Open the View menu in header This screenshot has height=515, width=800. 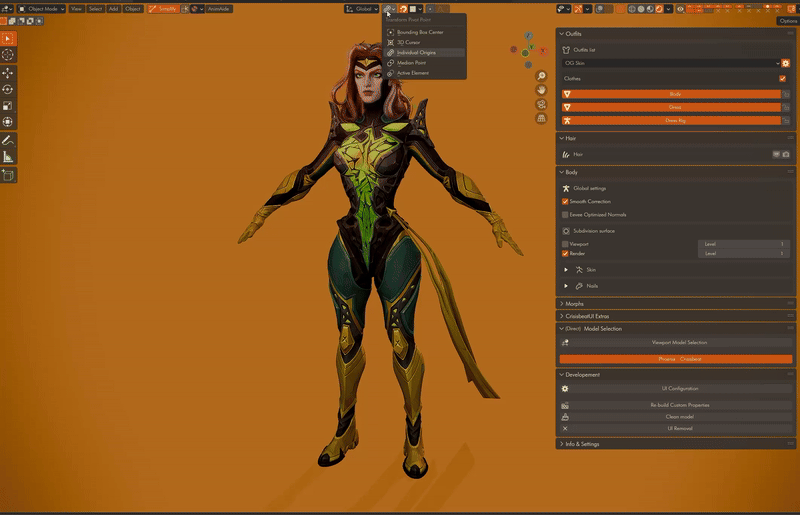coord(76,9)
